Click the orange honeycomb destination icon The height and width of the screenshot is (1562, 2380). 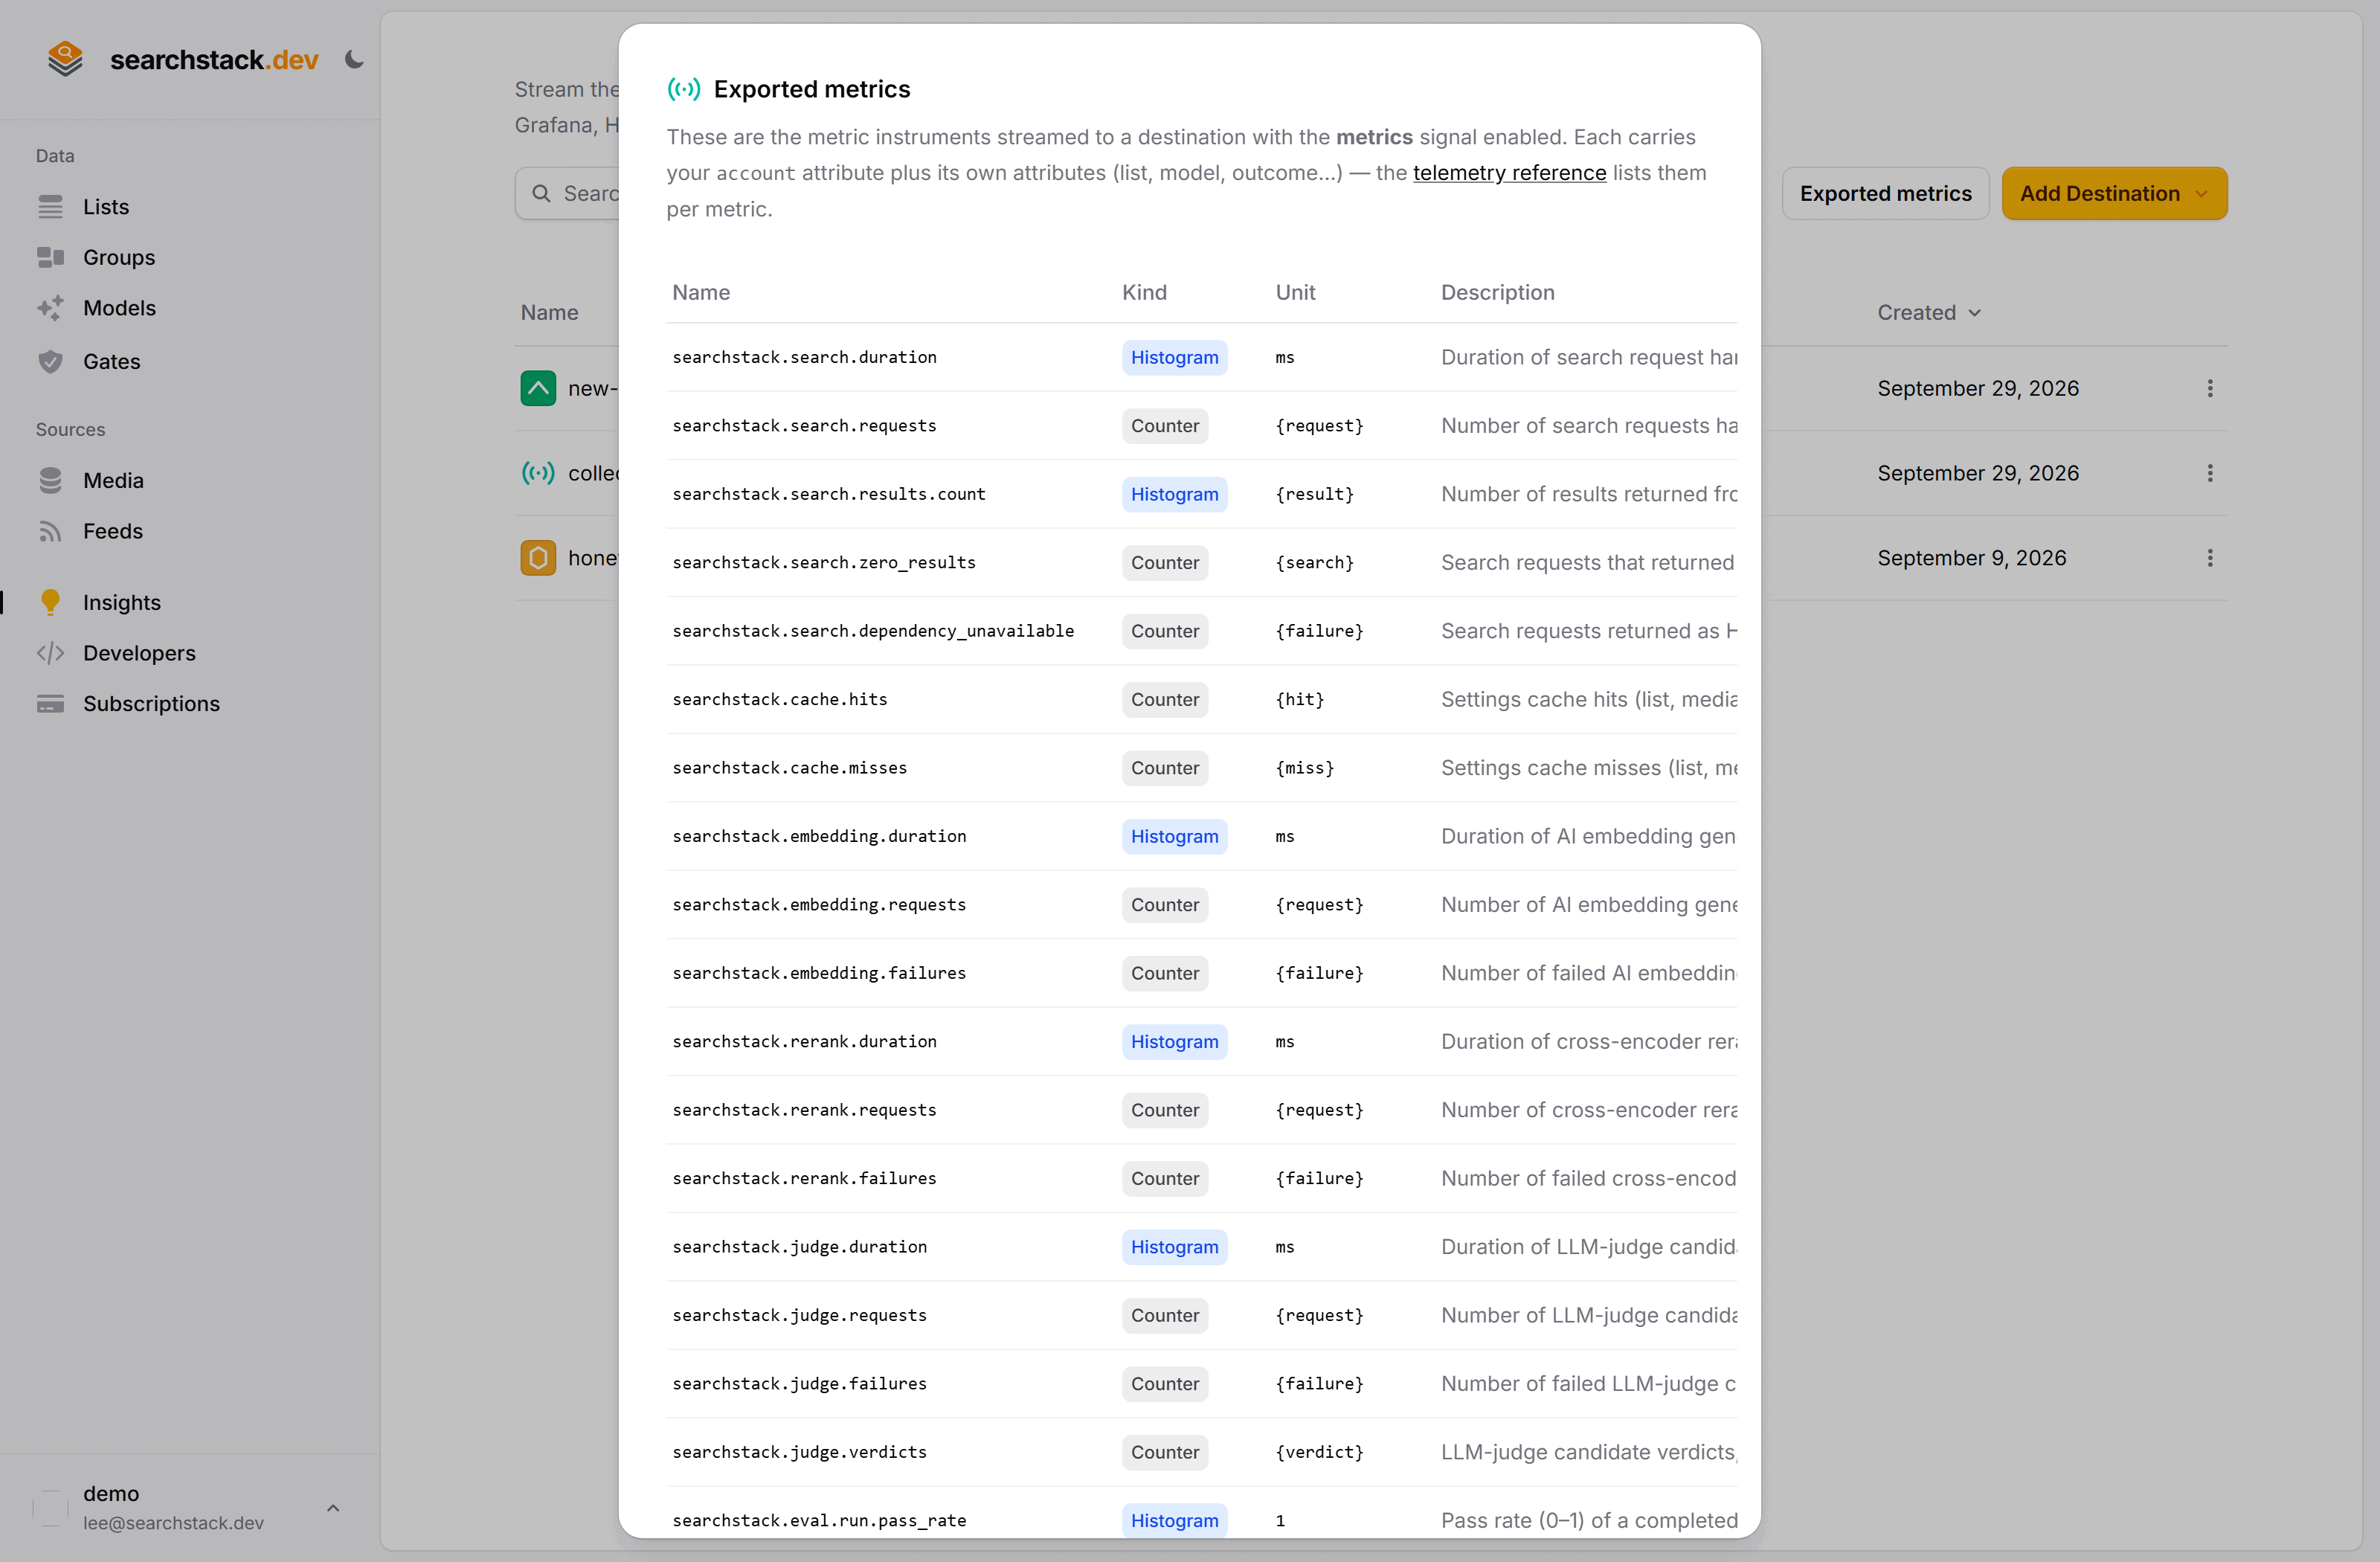pos(538,558)
